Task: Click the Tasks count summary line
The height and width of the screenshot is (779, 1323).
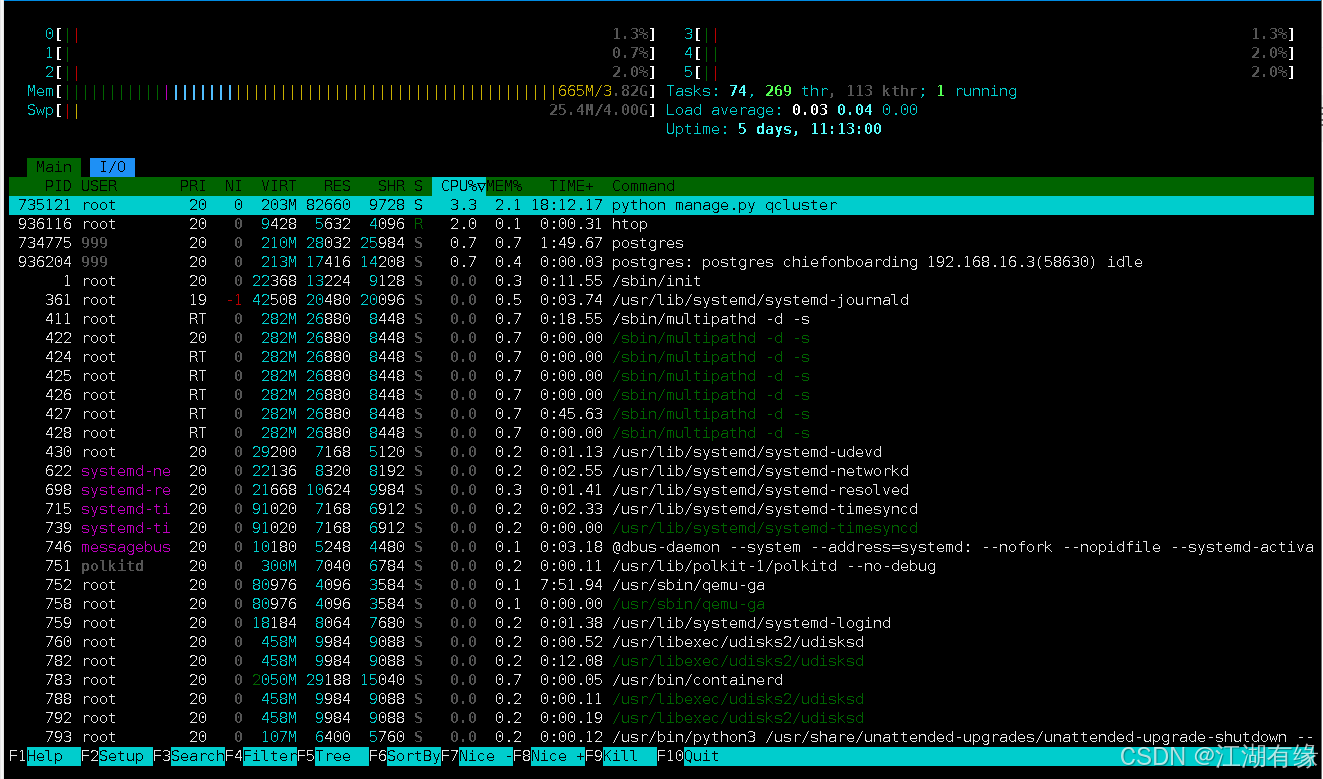Action: 841,91
